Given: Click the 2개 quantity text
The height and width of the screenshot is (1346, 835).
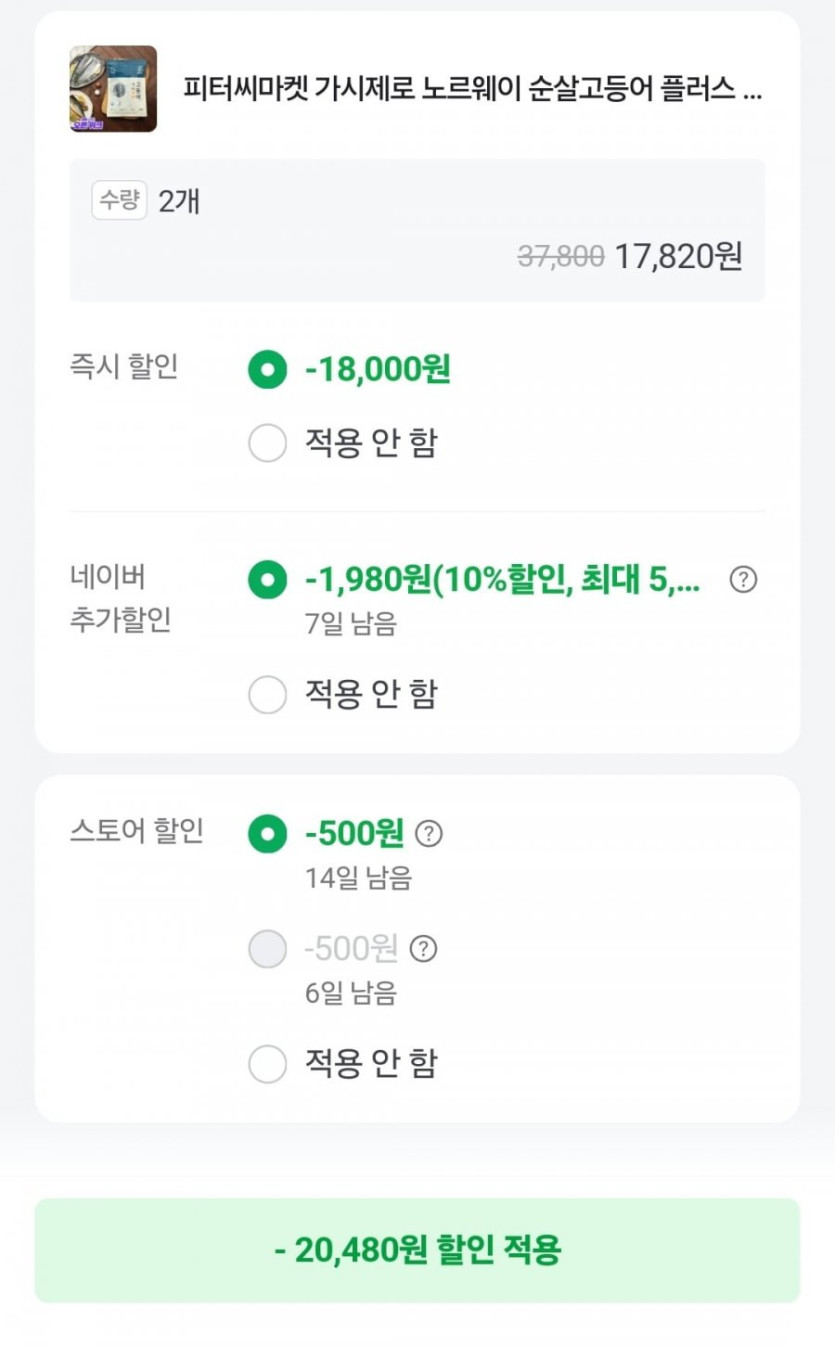Looking at the screenshot, I should point(179,201).
